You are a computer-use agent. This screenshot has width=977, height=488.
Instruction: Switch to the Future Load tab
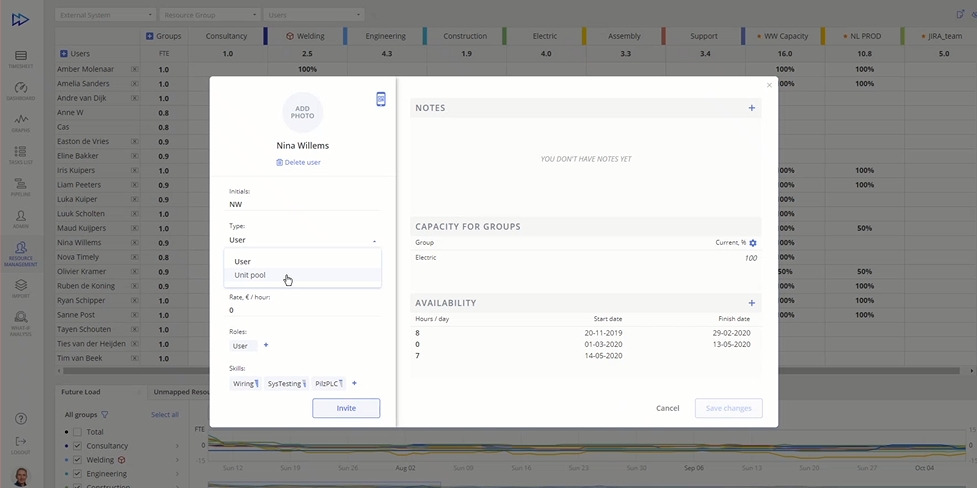tap(81, 392)
